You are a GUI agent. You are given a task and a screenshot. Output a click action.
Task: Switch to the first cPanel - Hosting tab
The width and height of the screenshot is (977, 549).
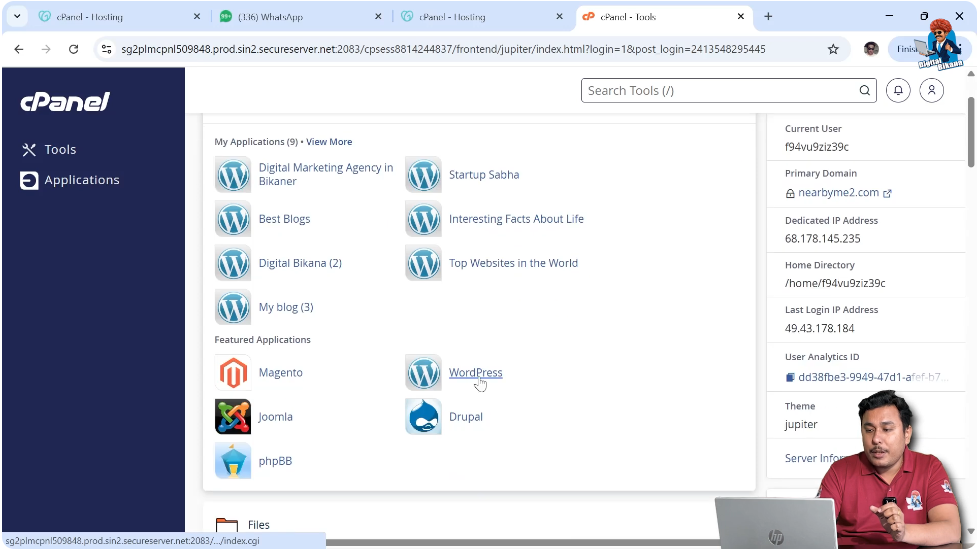pyautogui.click(x=118, y=17)
